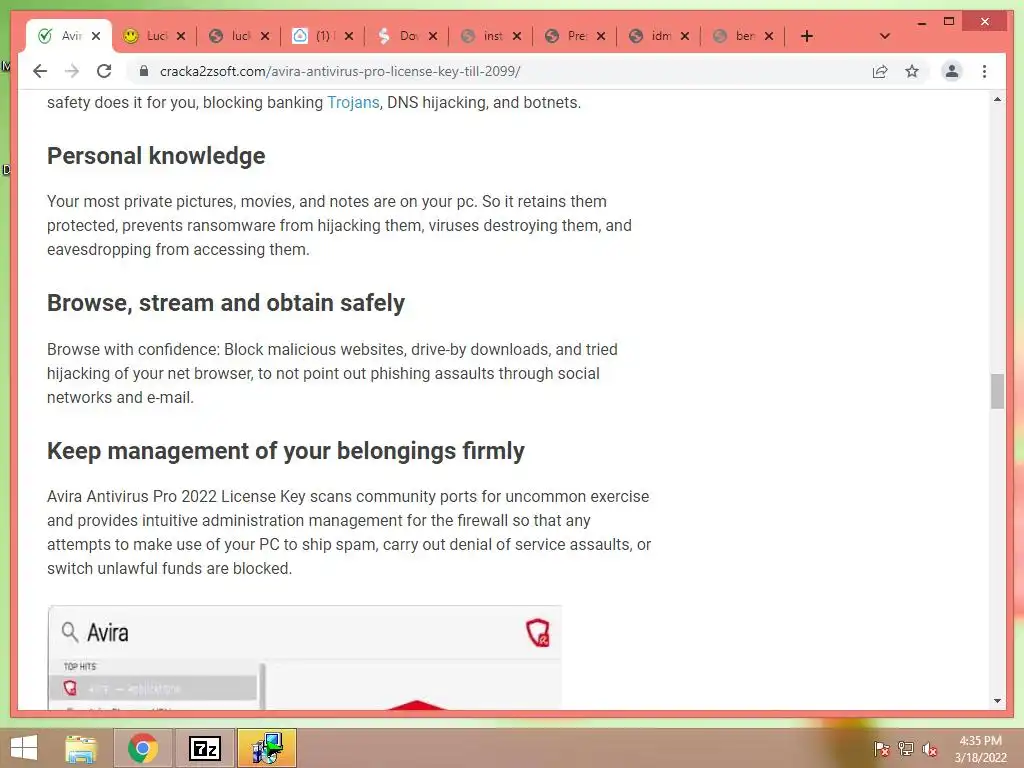Go back to the previous page
The width and height of the screenshot is (1024, 768).
[x=40, y=71]
